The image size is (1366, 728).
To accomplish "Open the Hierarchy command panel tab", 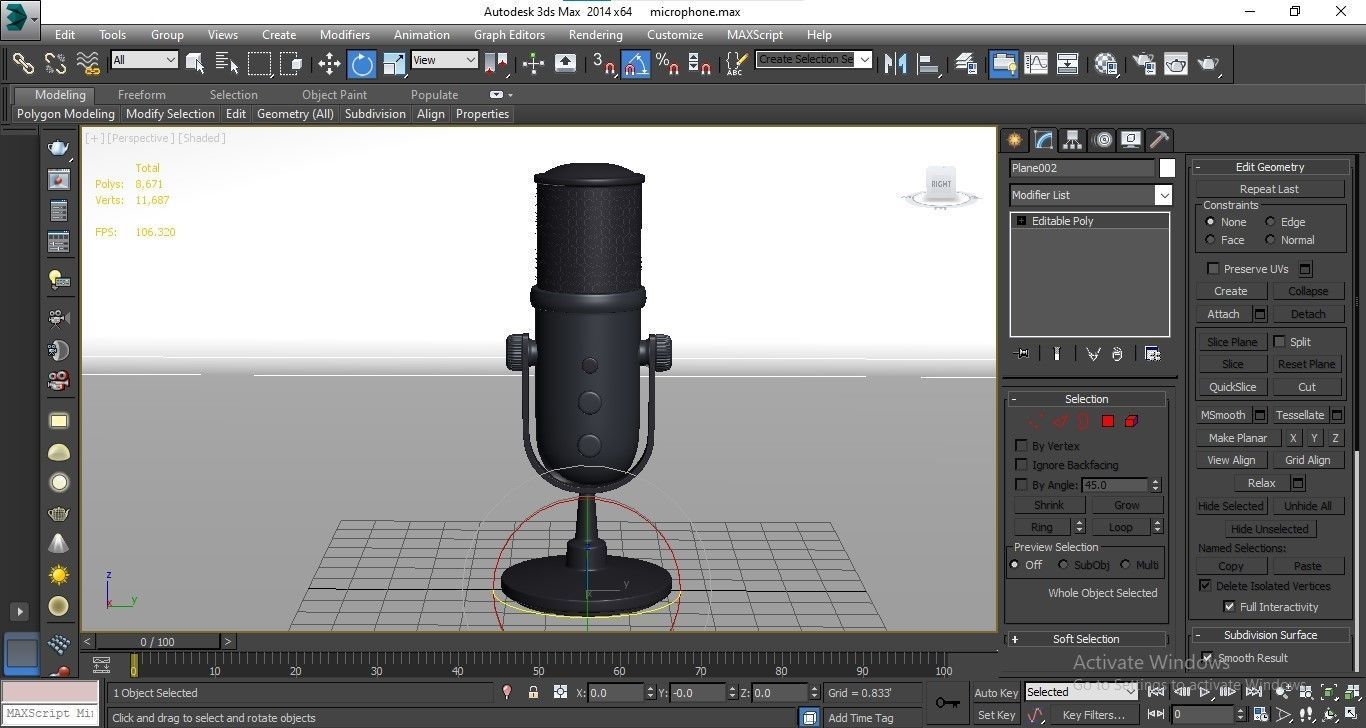I will pyautogui.click(x=1072, y=140).
